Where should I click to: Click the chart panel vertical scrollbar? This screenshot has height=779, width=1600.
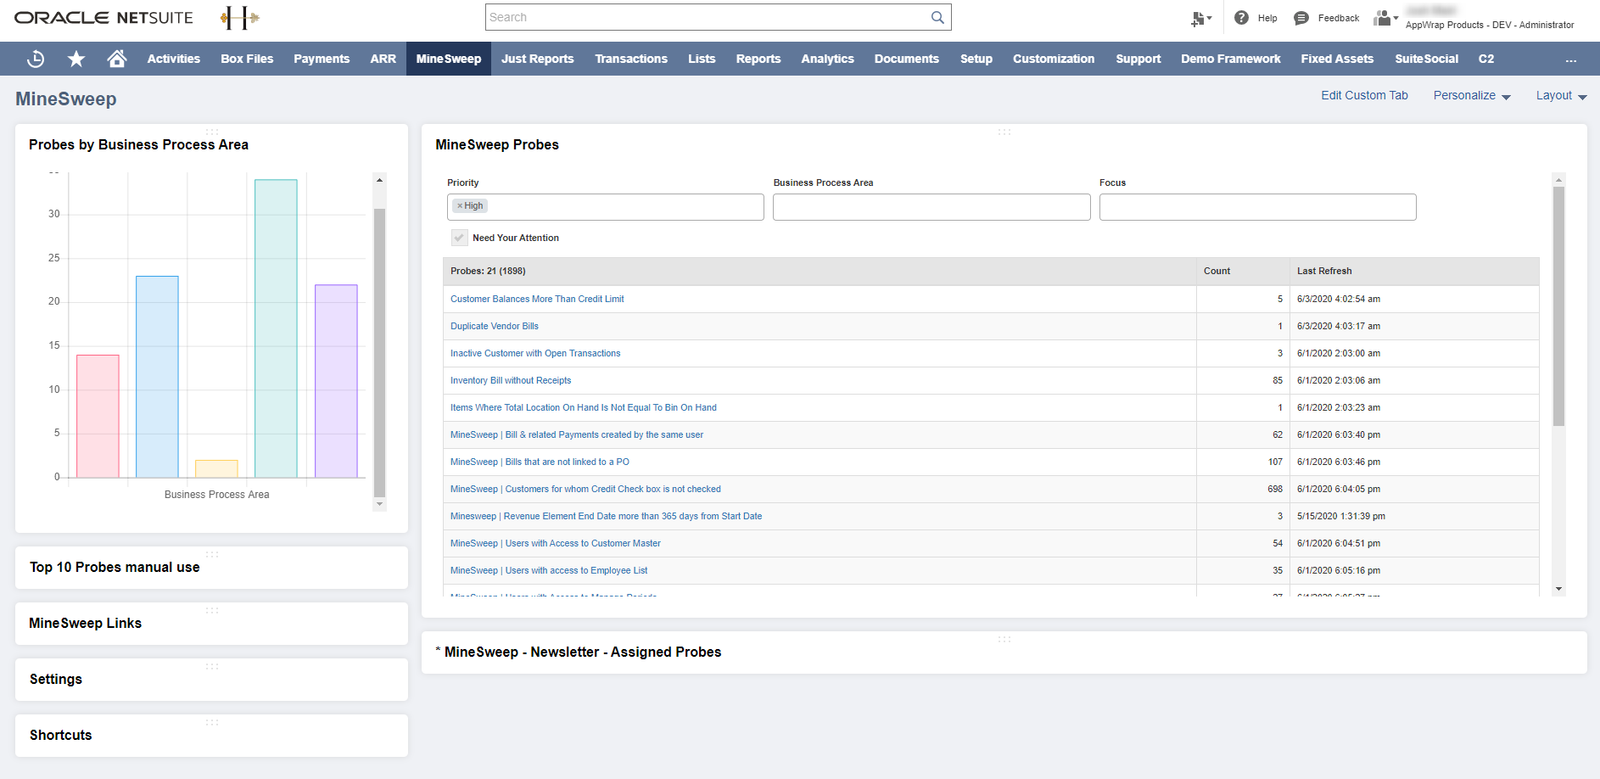click(x=379, y=352)
